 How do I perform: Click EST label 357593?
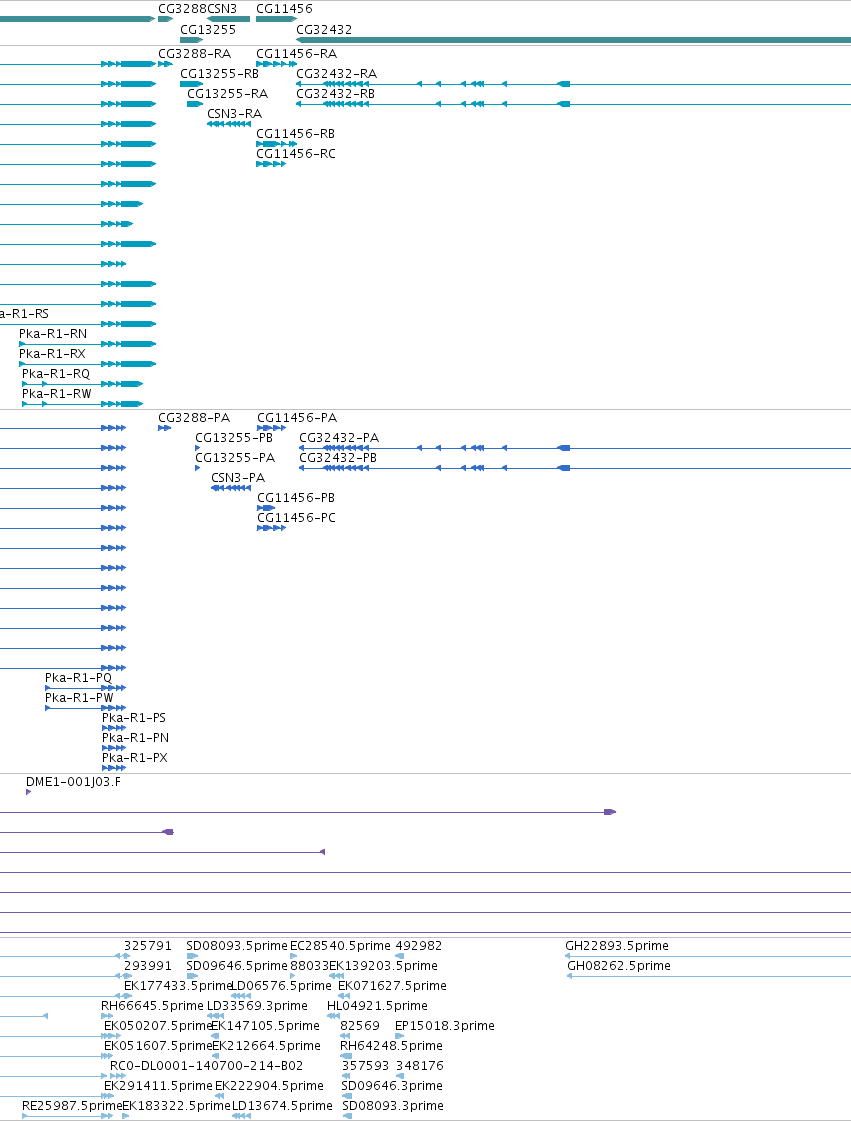(365, 1066)
